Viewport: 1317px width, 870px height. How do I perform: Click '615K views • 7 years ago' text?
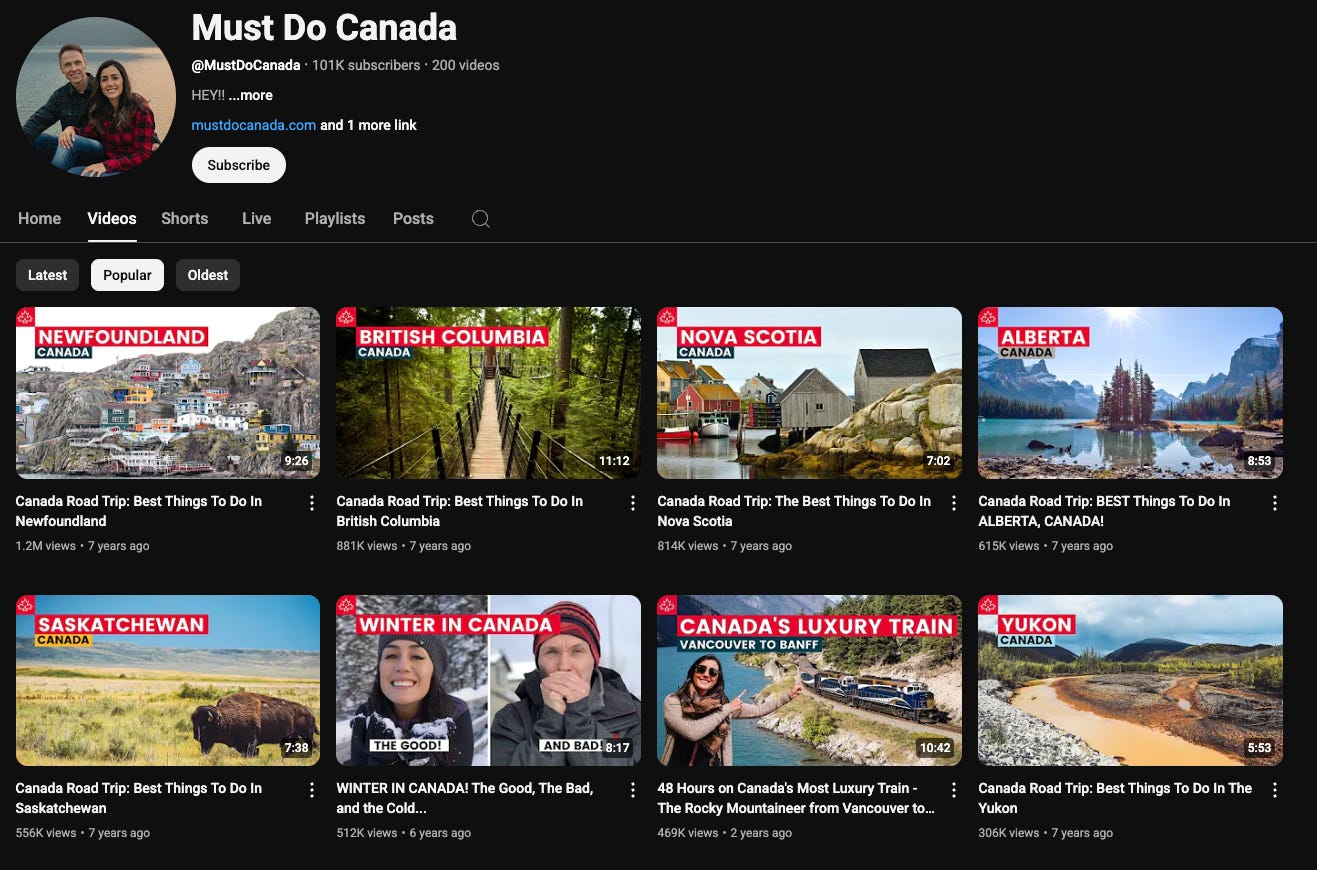(x=1046, y=546)
